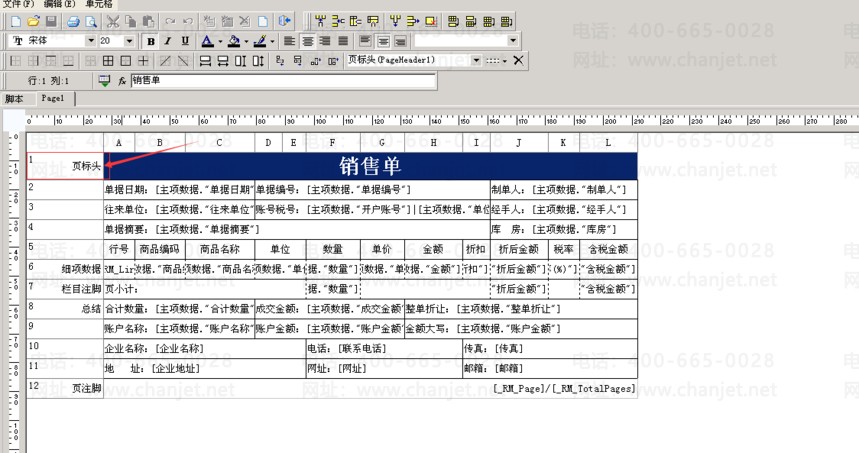Open the 编辑(E) menu
Viewport: 859px width, 453px height.
pos(59,4)
